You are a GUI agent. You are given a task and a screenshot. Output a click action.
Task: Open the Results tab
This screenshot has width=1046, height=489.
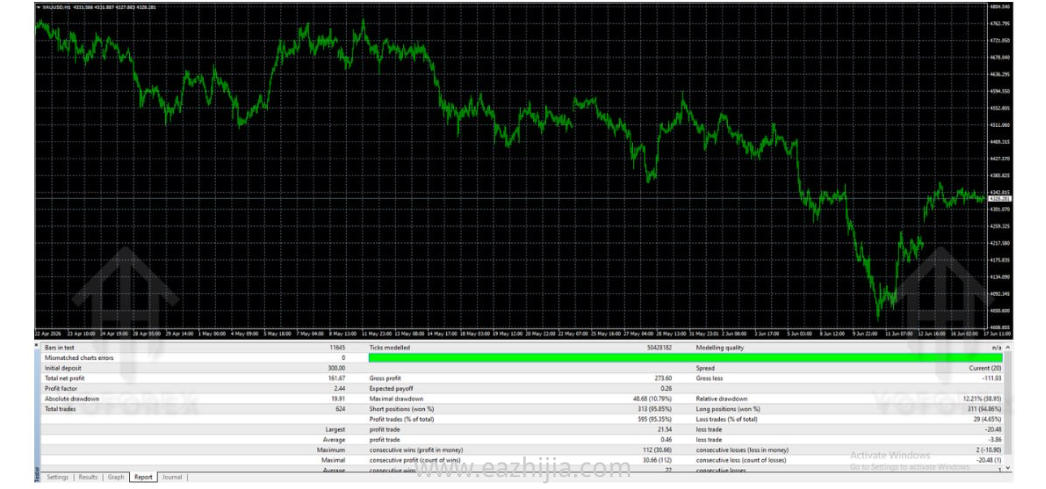point(88,477)
